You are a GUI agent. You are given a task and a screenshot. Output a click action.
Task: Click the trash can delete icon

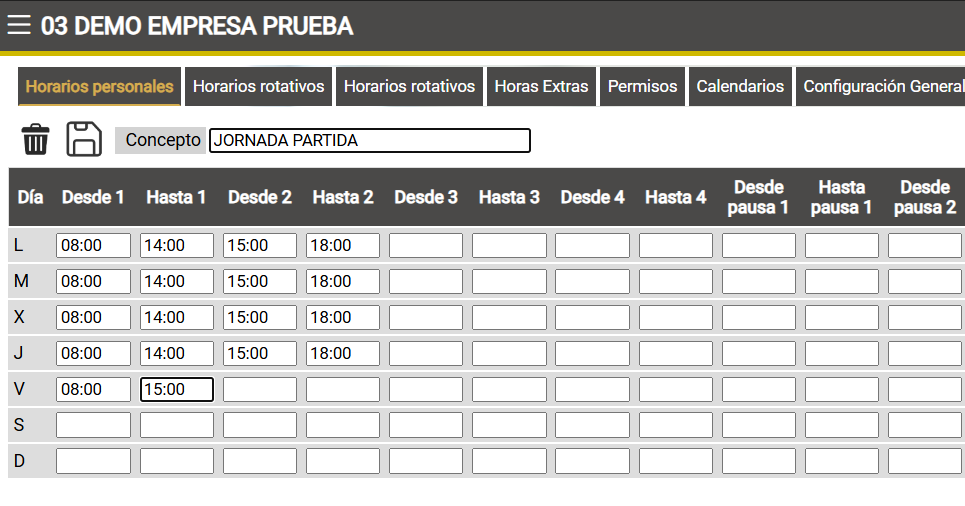pos(36,139)
